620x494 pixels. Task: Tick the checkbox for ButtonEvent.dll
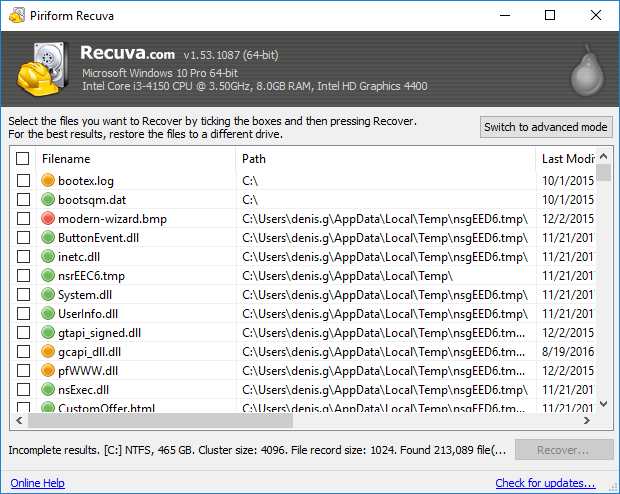pyautogui.click(x=23, y=237)
